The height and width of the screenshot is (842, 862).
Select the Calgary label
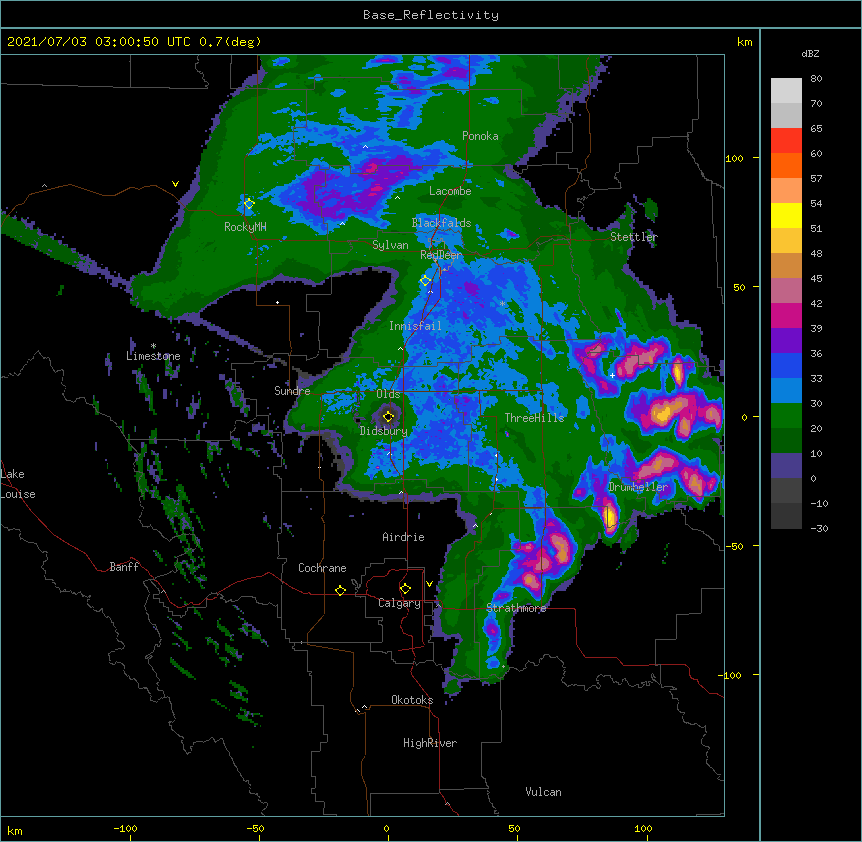coord(399,603)
